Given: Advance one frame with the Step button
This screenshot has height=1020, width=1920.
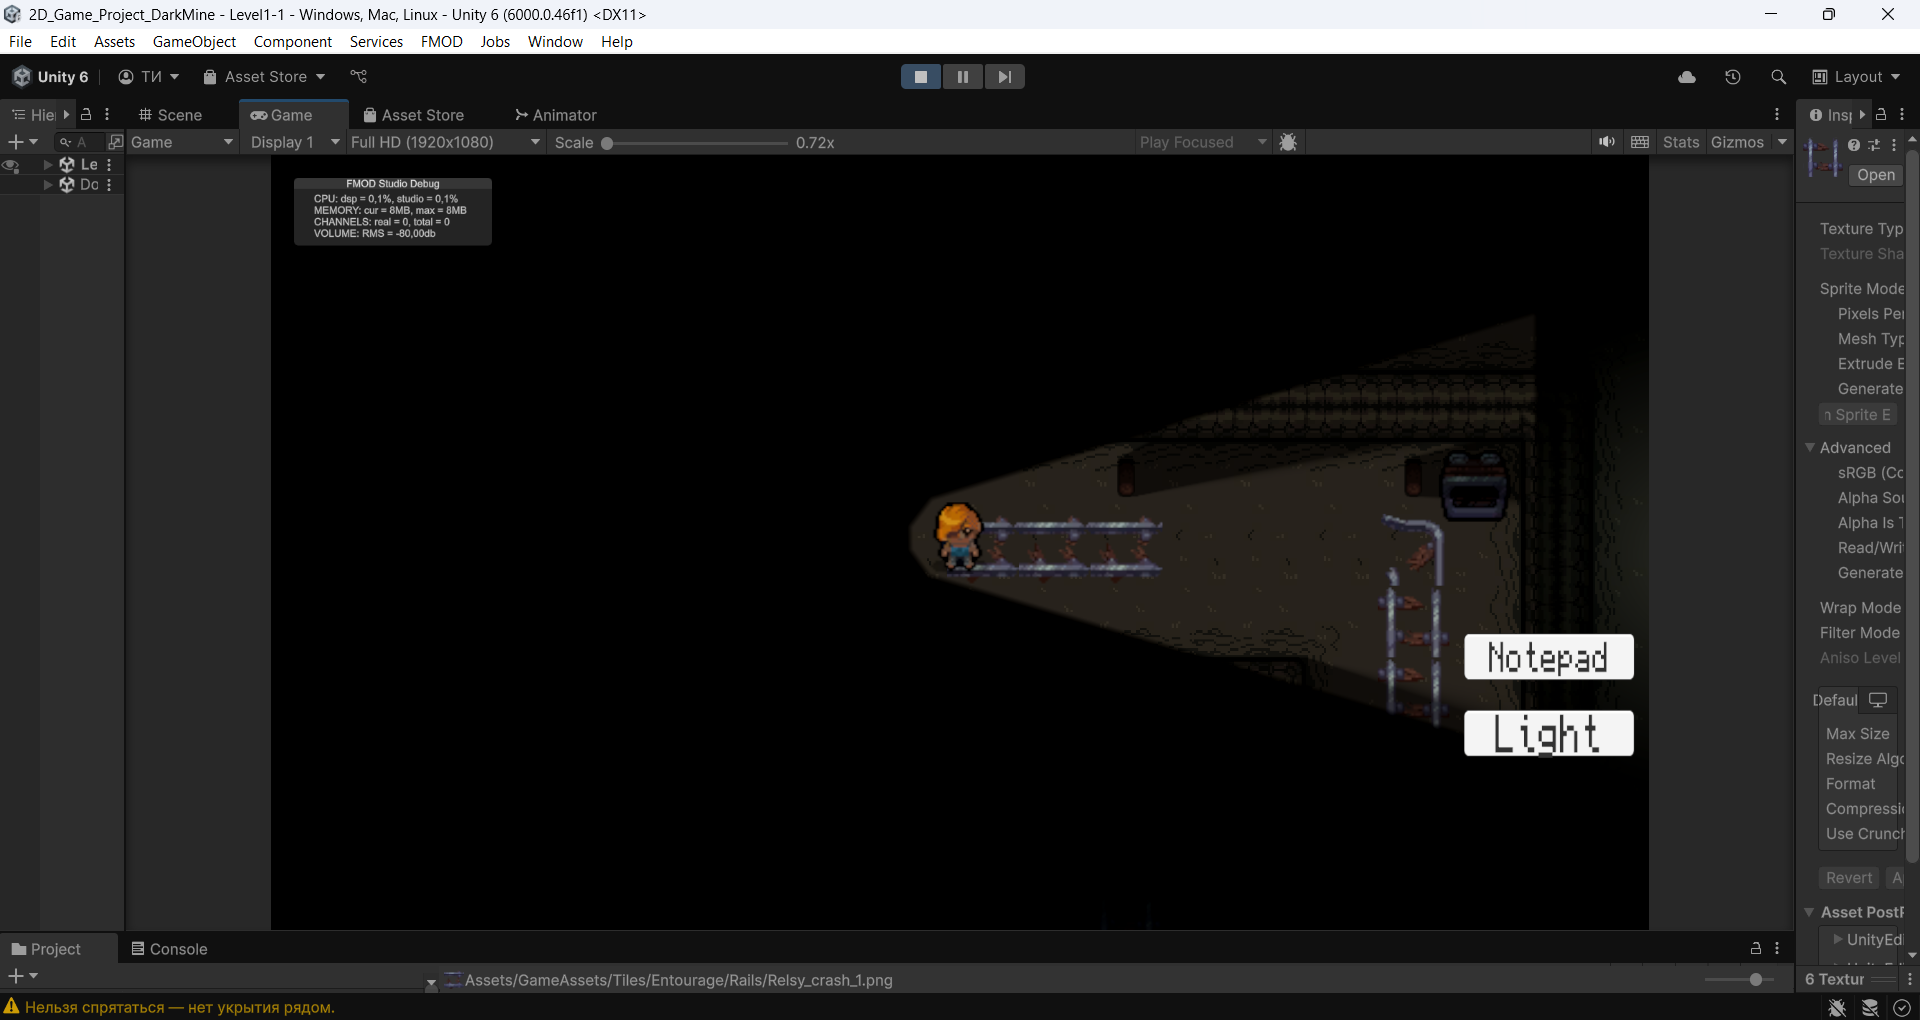Looking at the screenshot, I should click(x=1005, y=77).
